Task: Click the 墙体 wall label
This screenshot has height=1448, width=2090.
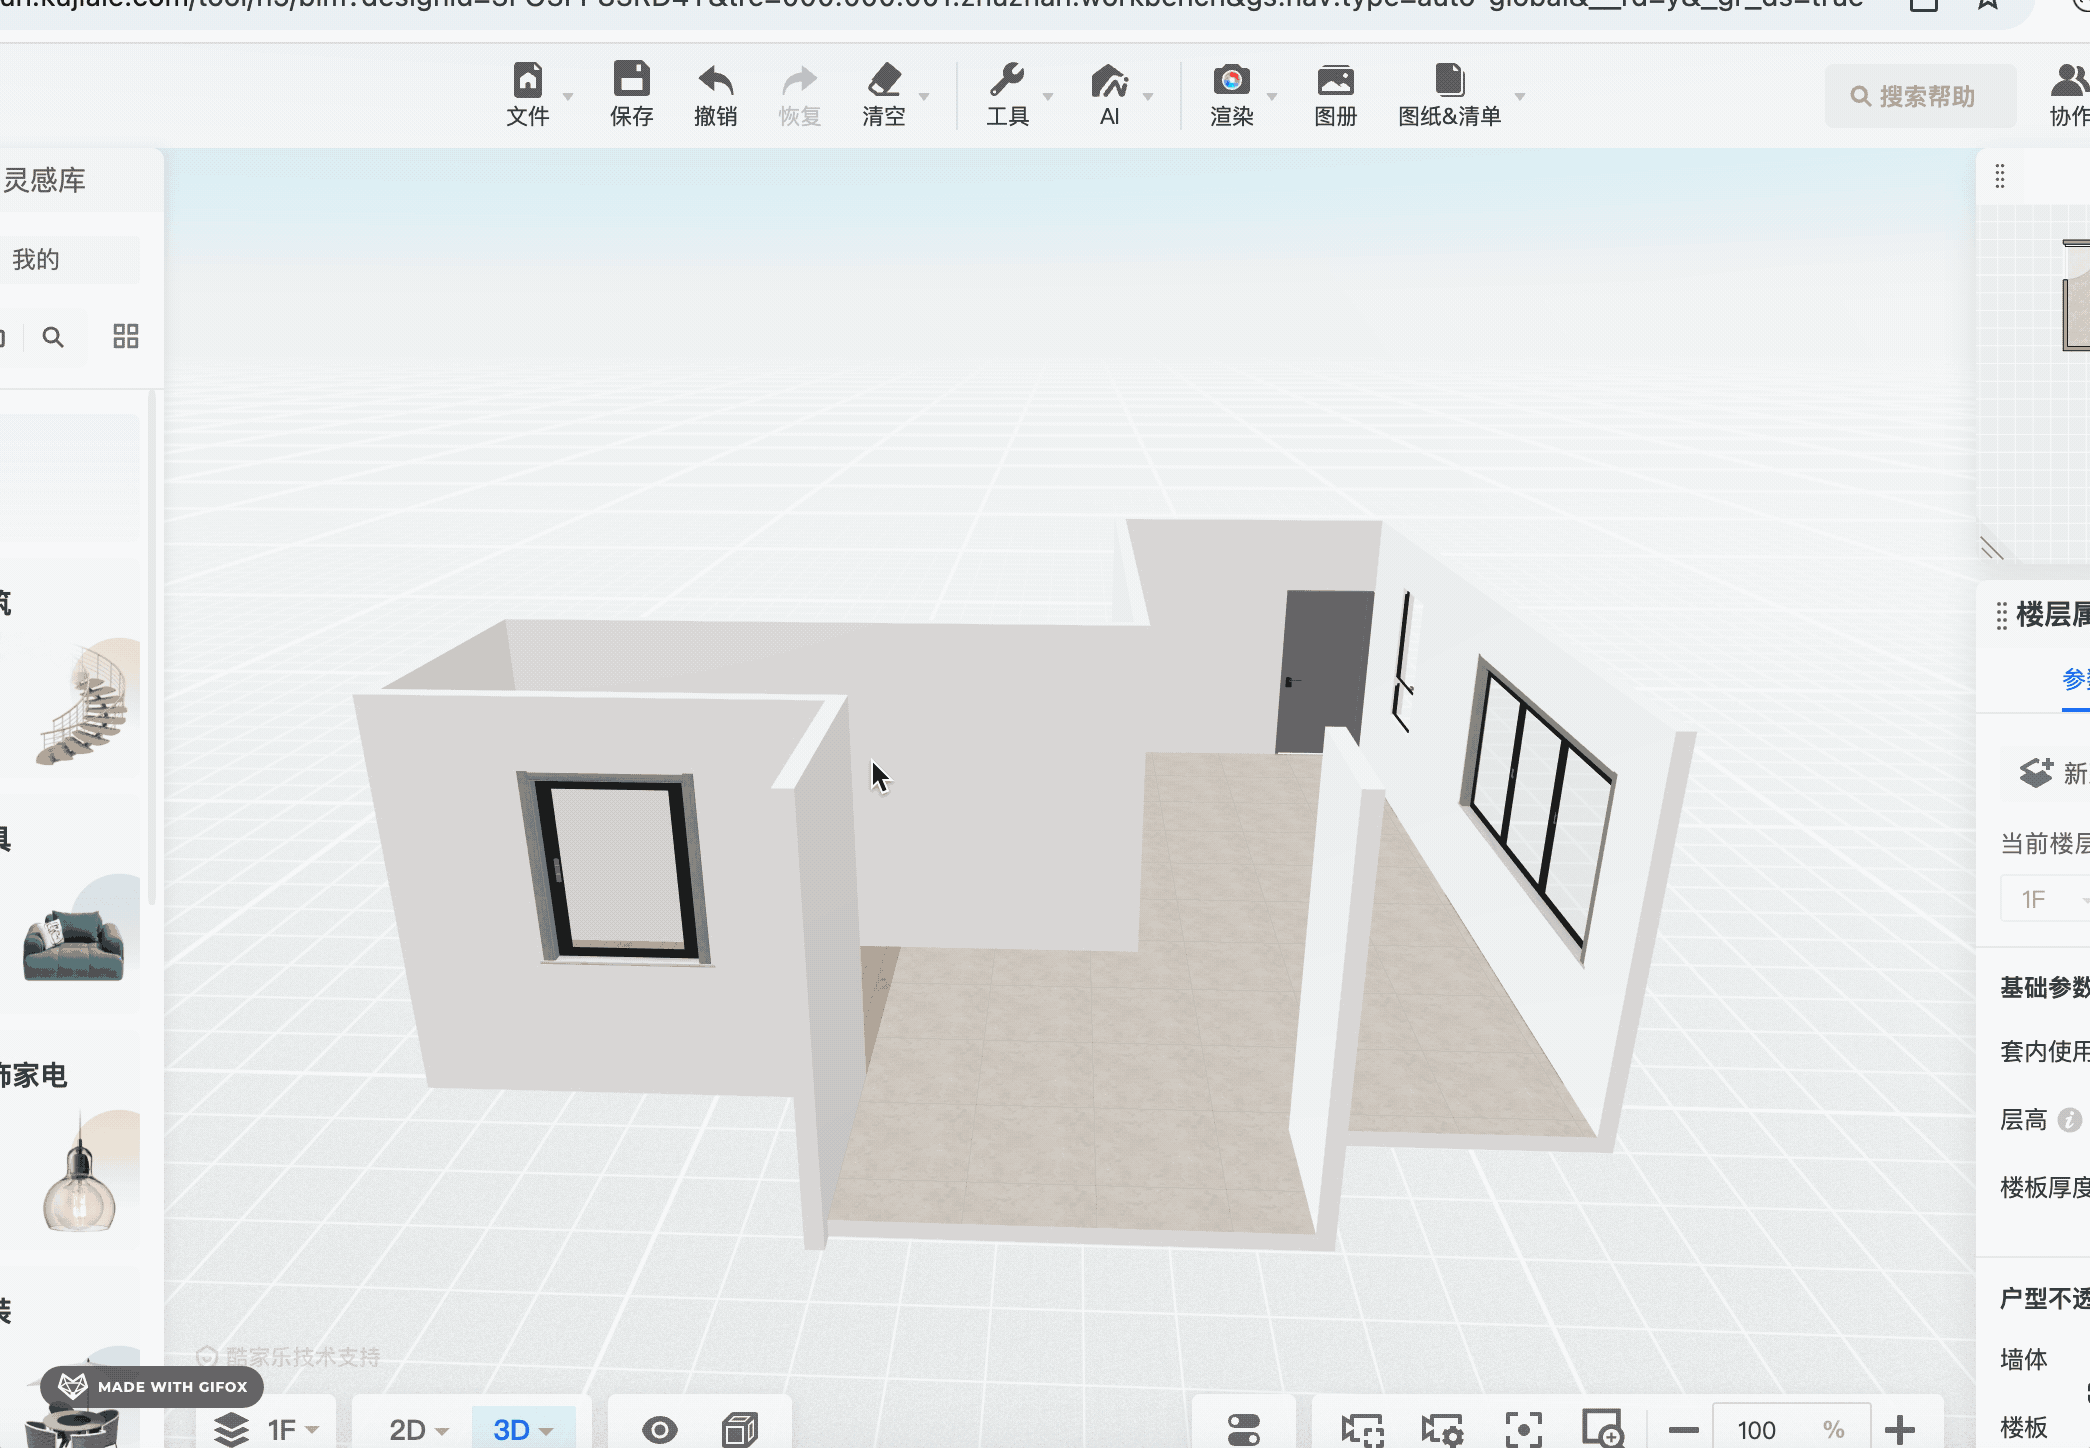Action: [2024, 1359]
